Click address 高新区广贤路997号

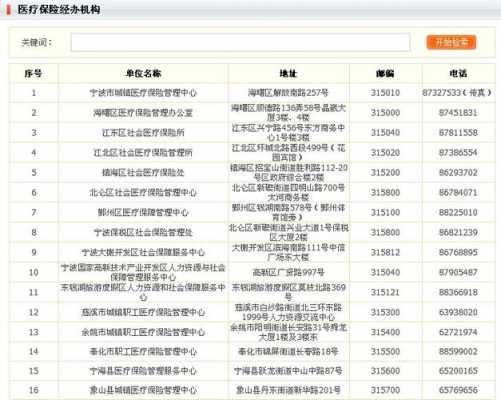[x=288, y=272]
